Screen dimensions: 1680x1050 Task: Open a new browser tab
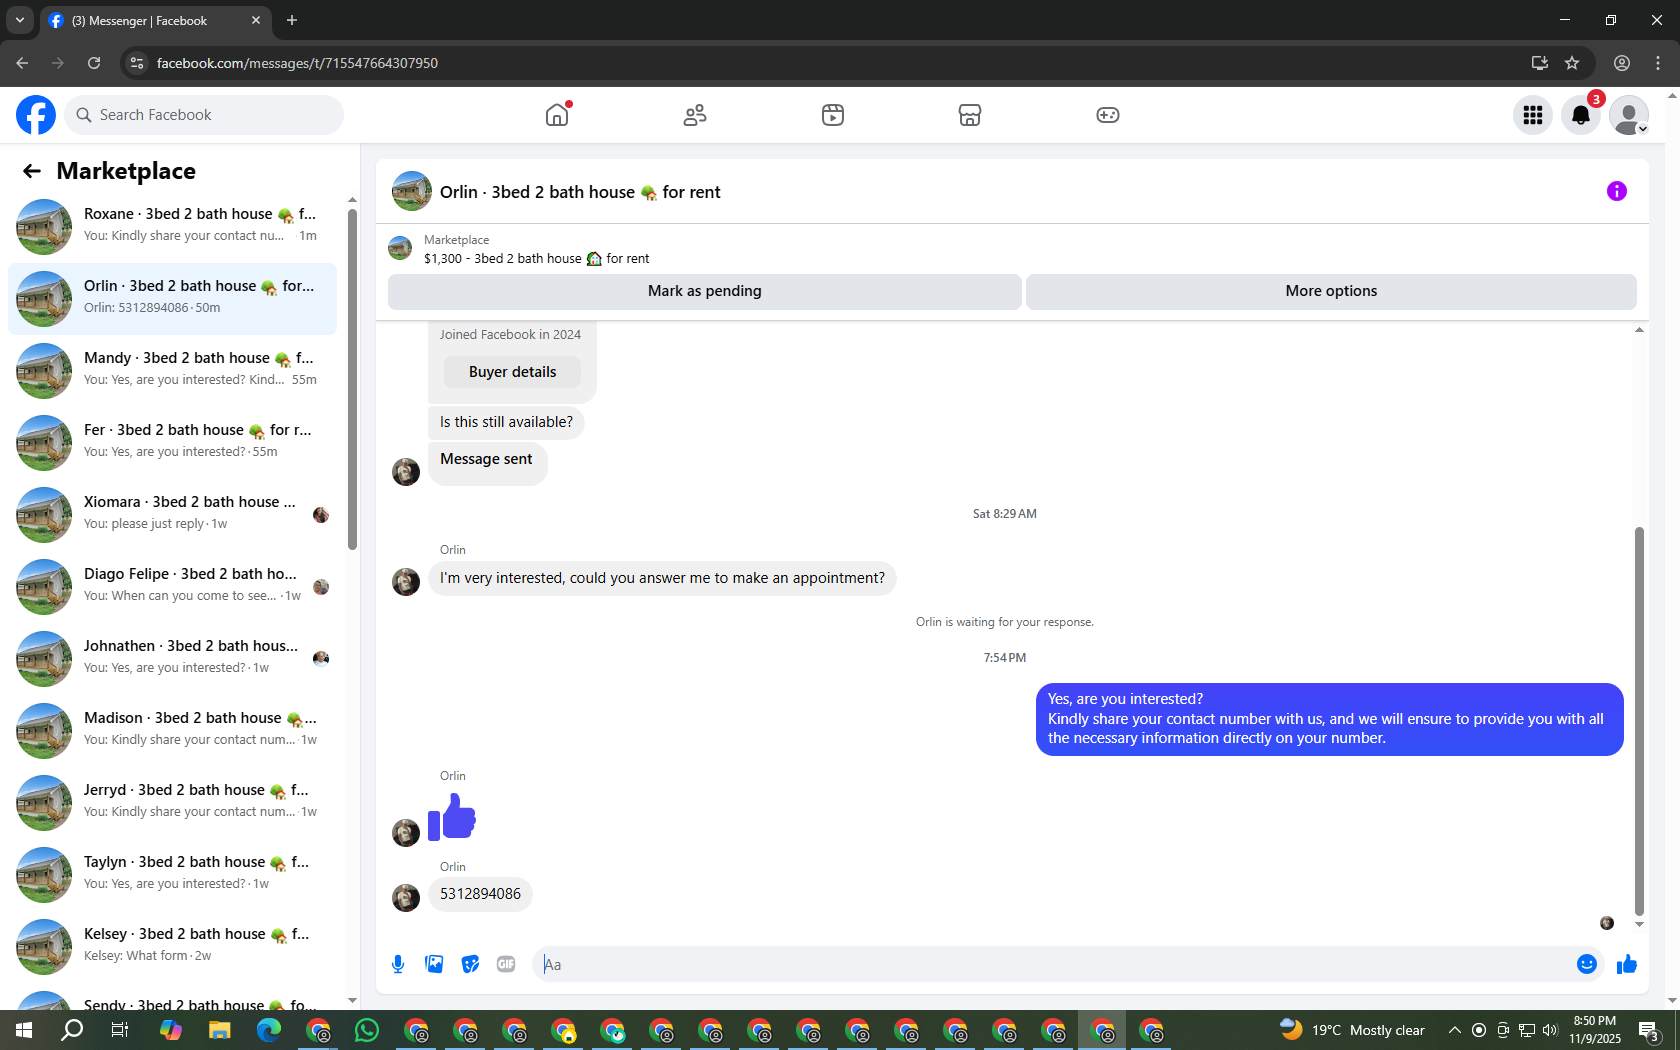pyautogui.click(x=292, y=20)
